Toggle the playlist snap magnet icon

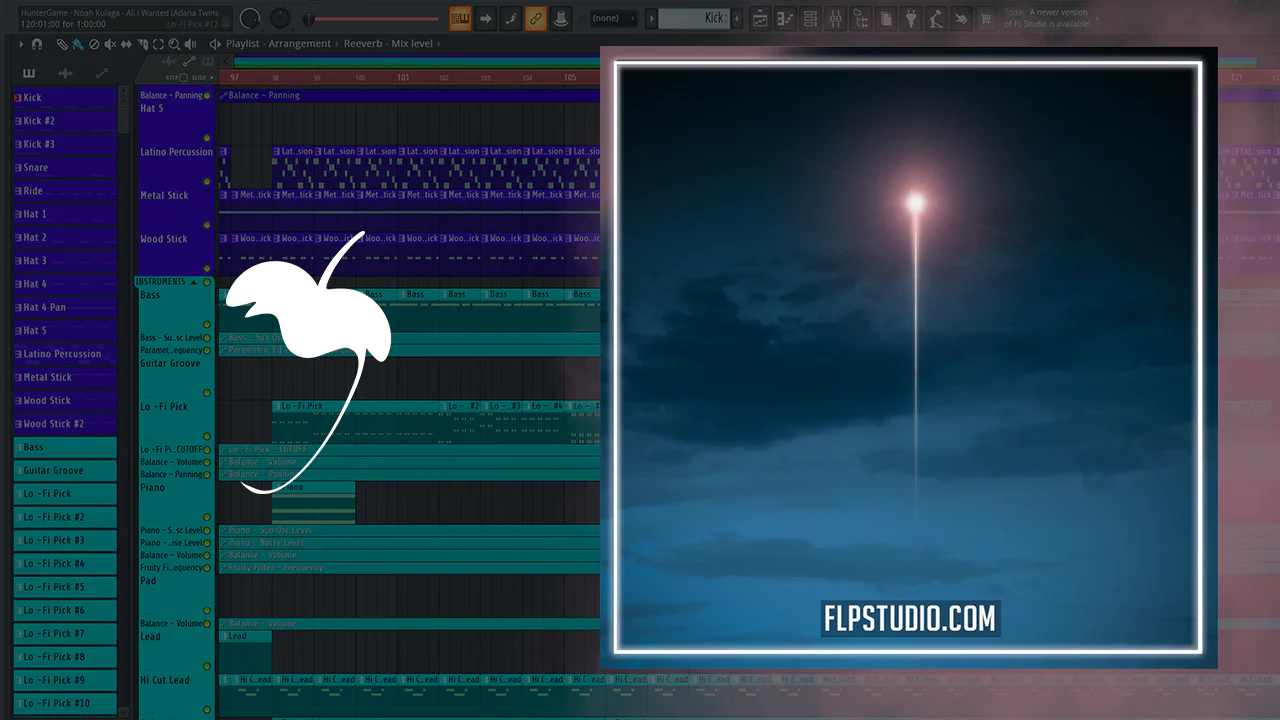coord(37,44)
